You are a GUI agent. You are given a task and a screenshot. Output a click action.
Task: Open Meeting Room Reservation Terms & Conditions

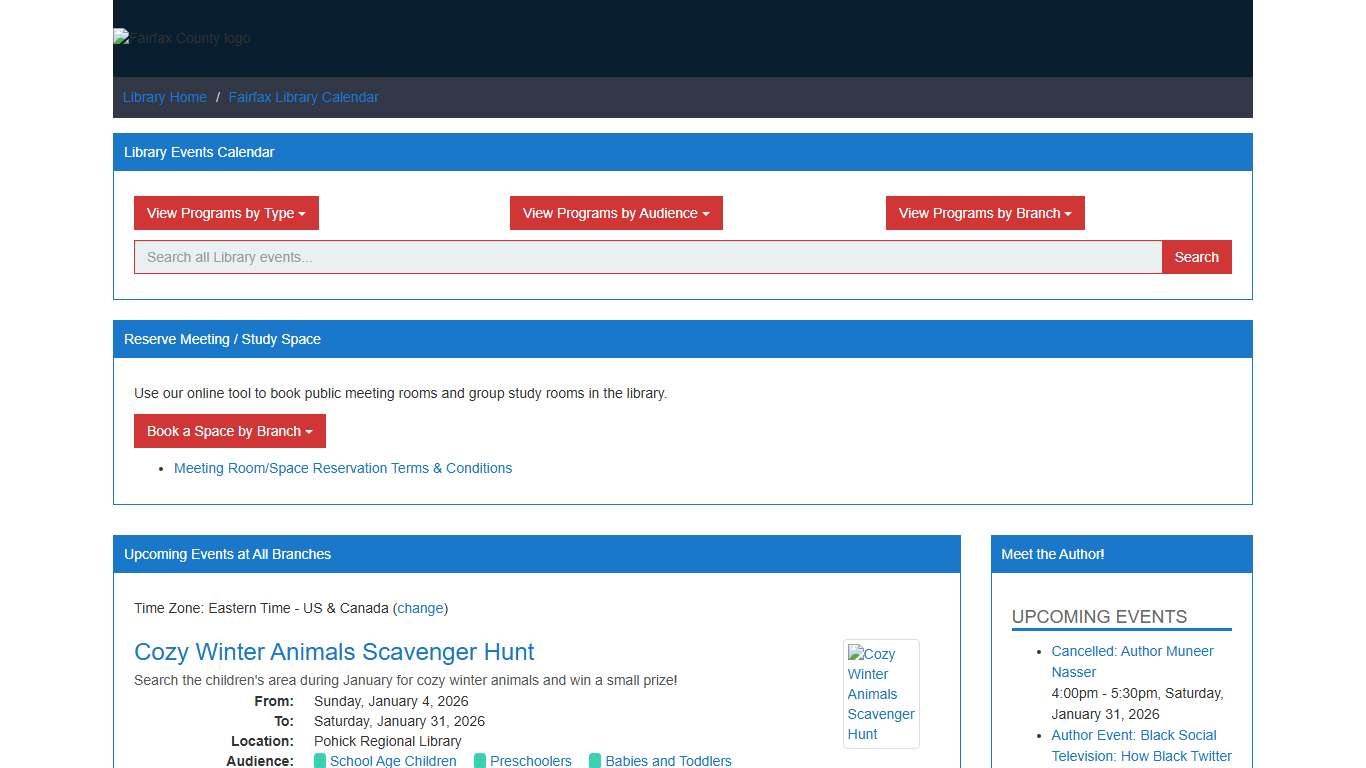click(x=343, y=468)
